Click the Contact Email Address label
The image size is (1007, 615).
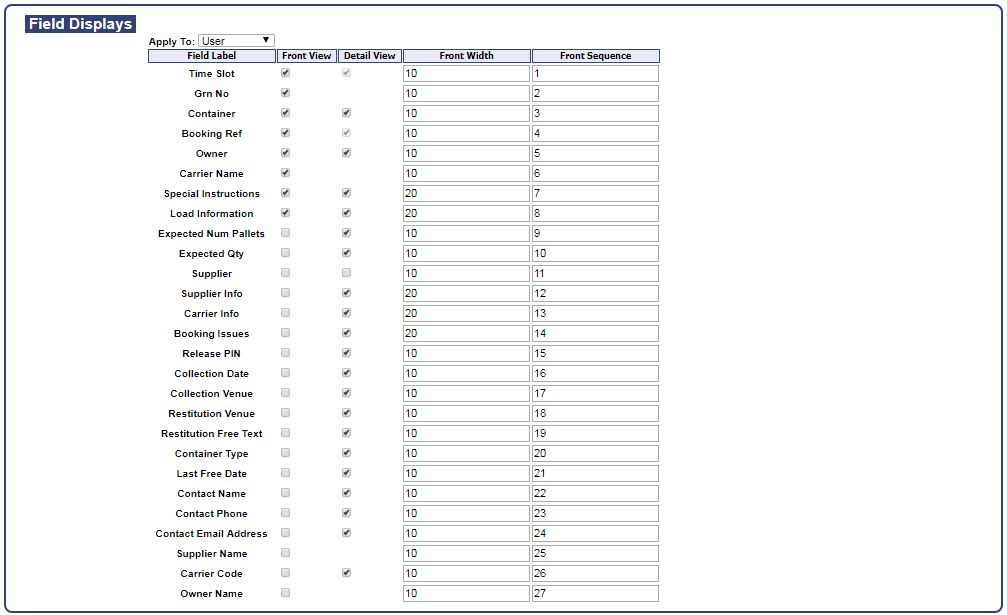coord(211,533)
